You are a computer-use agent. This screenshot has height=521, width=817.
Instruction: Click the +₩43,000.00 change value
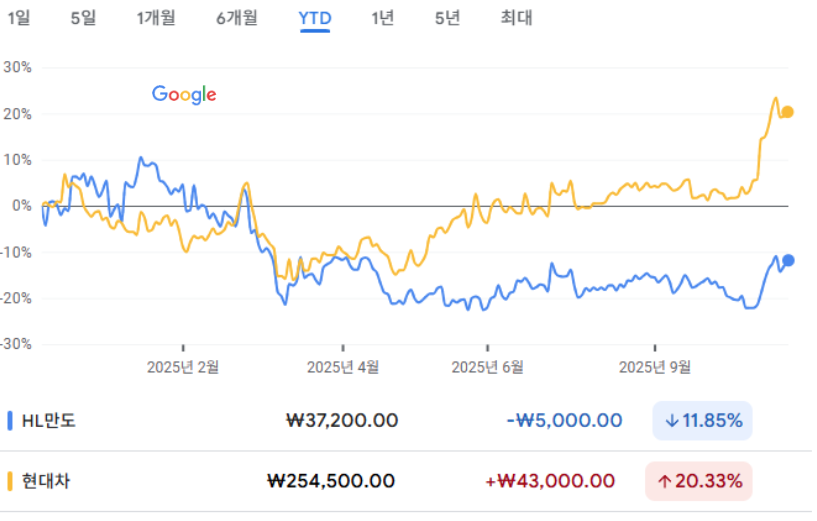(x=550, y=481)
